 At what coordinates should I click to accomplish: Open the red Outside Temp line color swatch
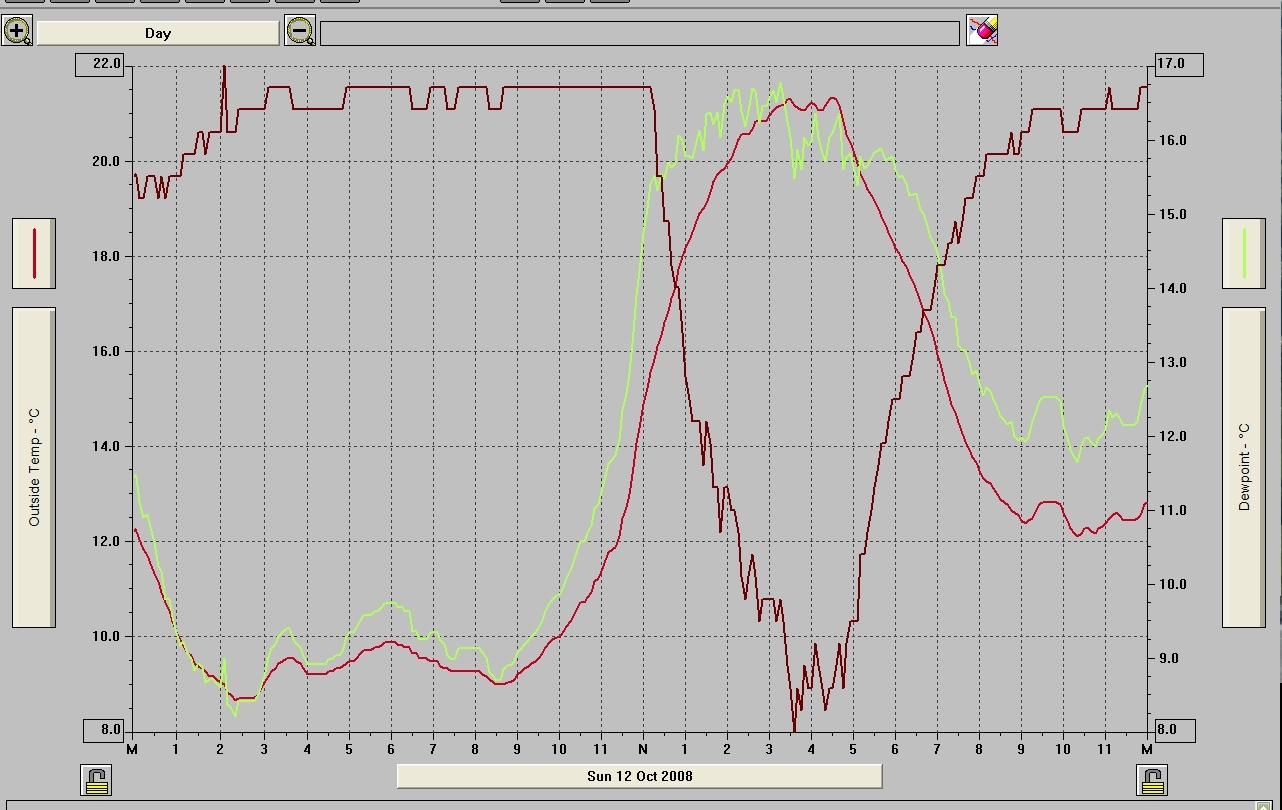34,253
